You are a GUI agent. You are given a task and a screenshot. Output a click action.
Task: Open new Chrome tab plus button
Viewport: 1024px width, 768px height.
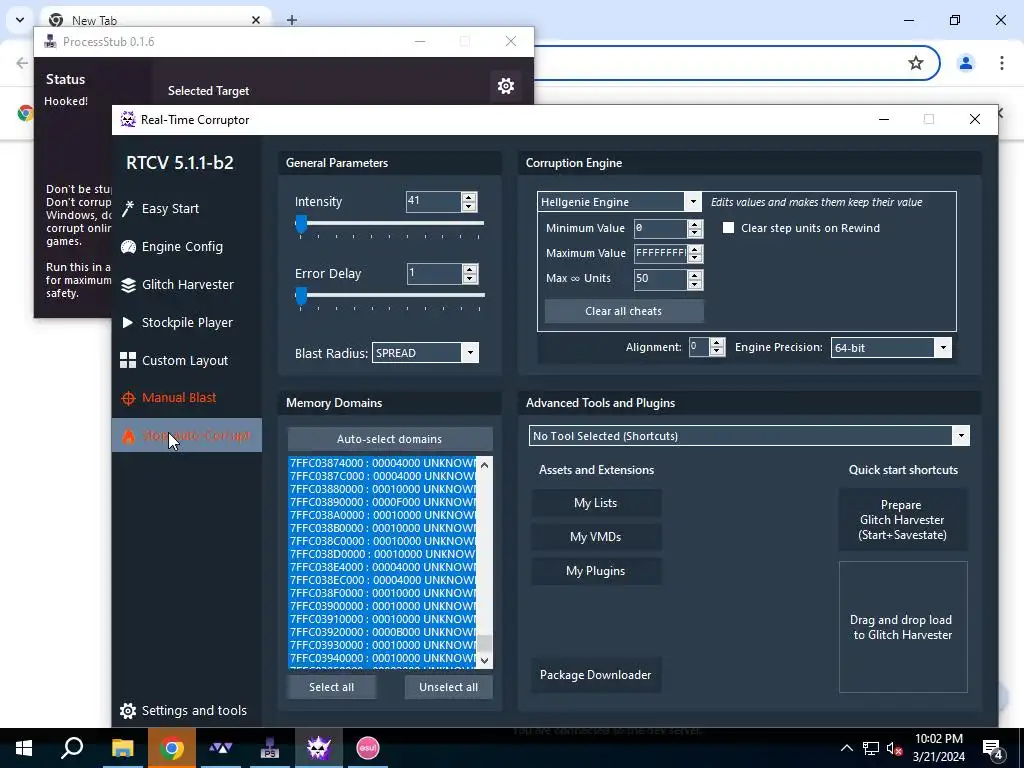point(292,20)
